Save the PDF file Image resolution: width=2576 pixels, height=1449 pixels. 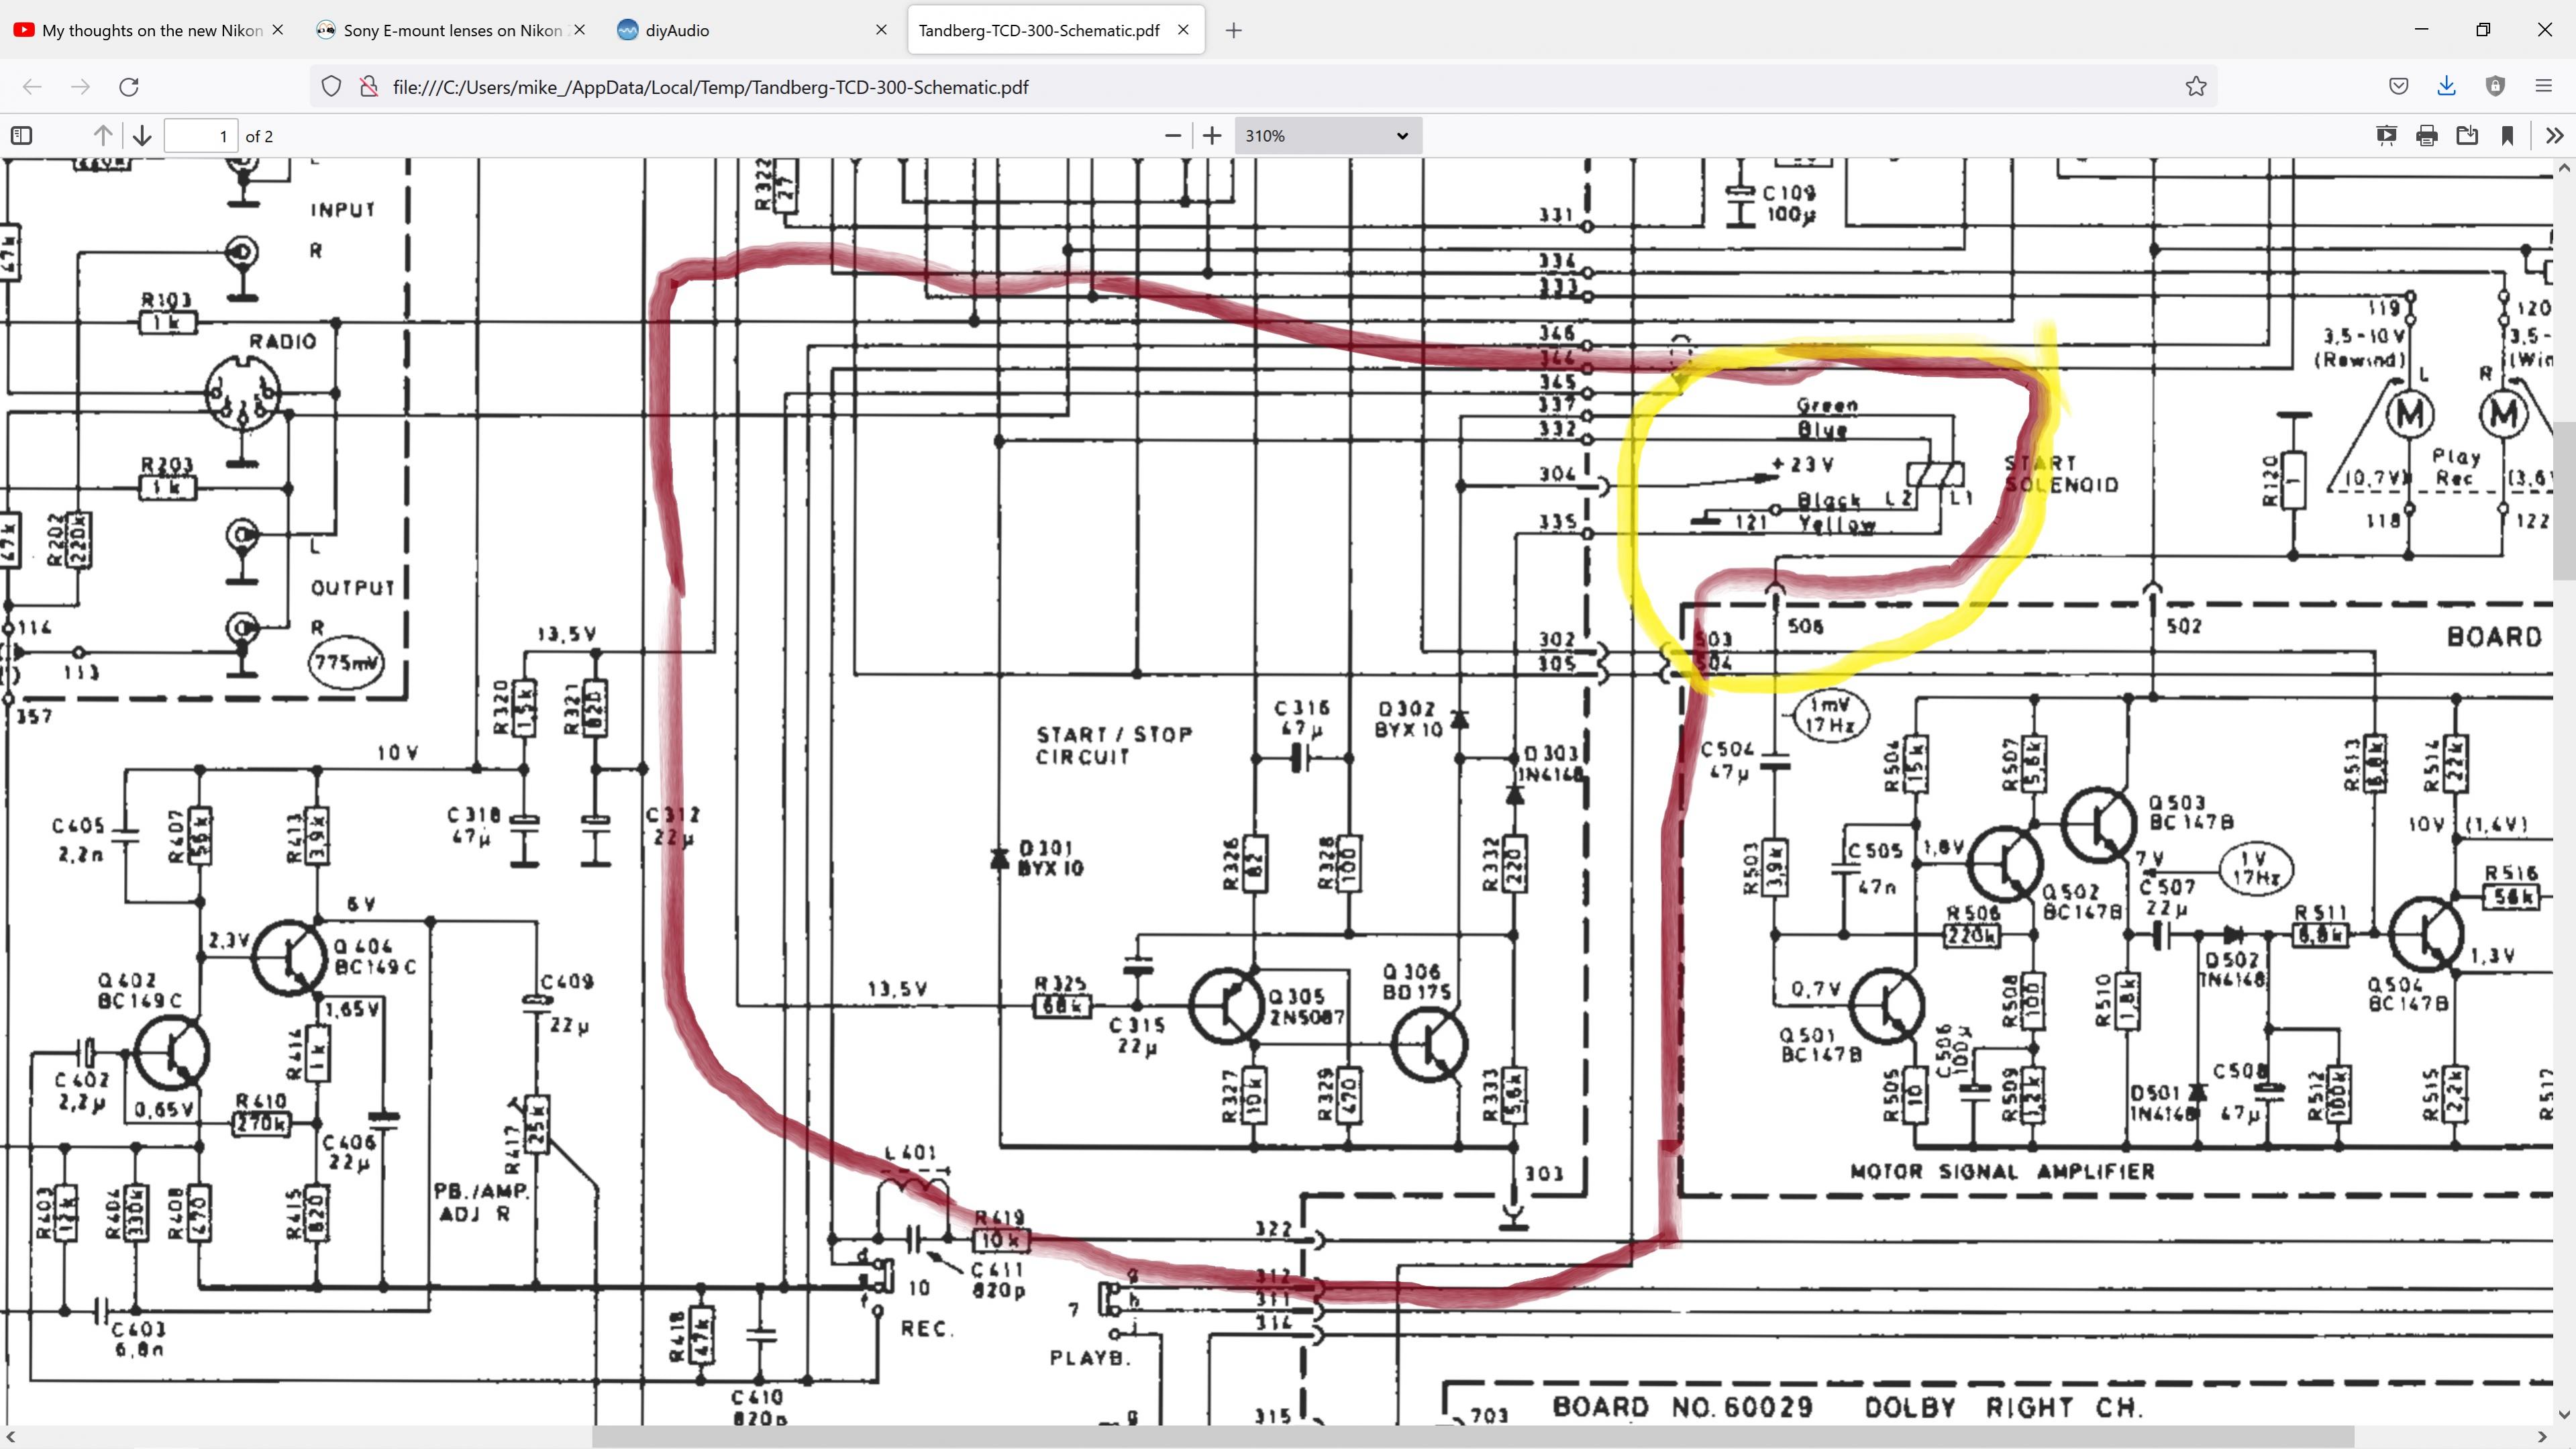coord(2467,136)
